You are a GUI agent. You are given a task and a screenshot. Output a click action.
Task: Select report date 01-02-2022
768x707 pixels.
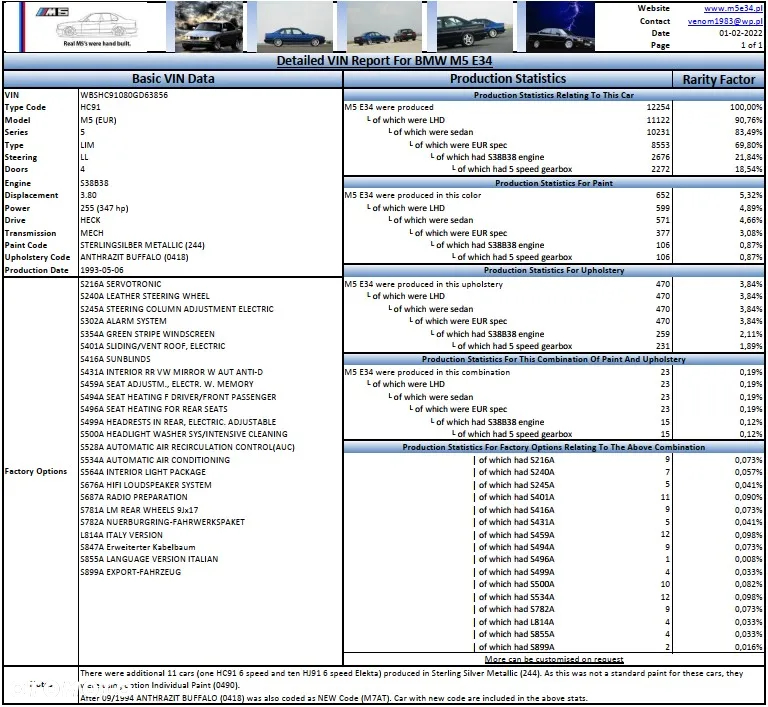[x=741, y=33]
